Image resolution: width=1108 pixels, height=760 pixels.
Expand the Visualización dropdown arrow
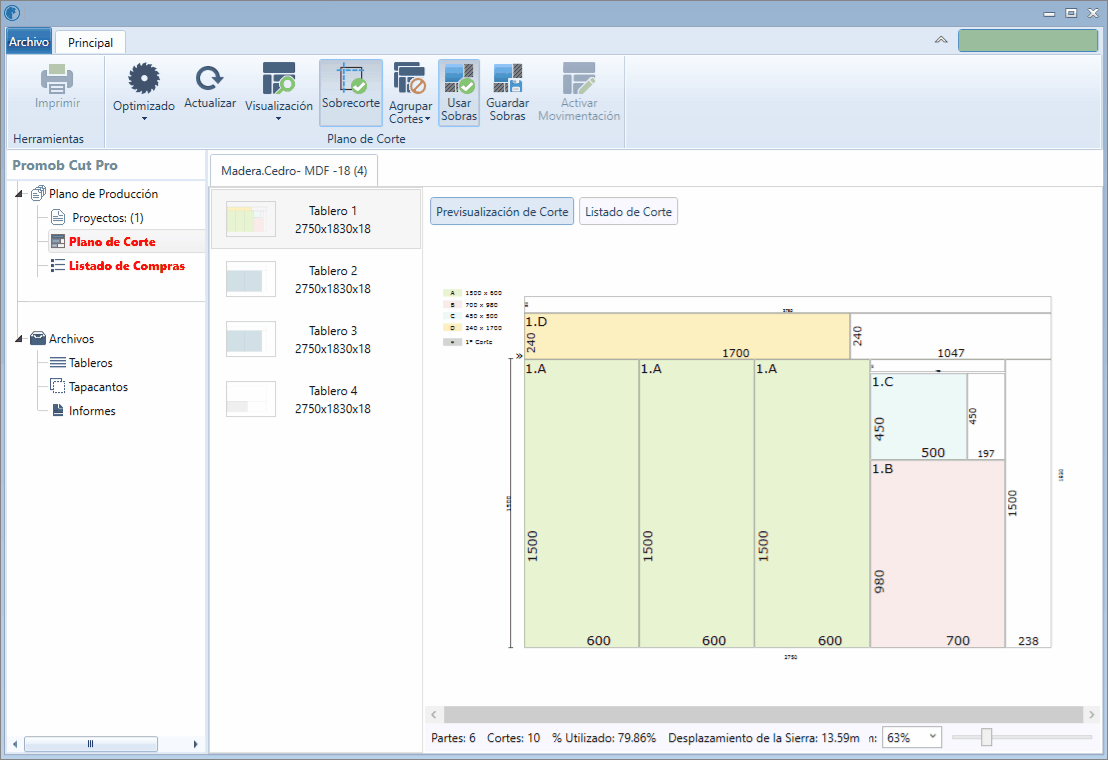coord(278,119)
